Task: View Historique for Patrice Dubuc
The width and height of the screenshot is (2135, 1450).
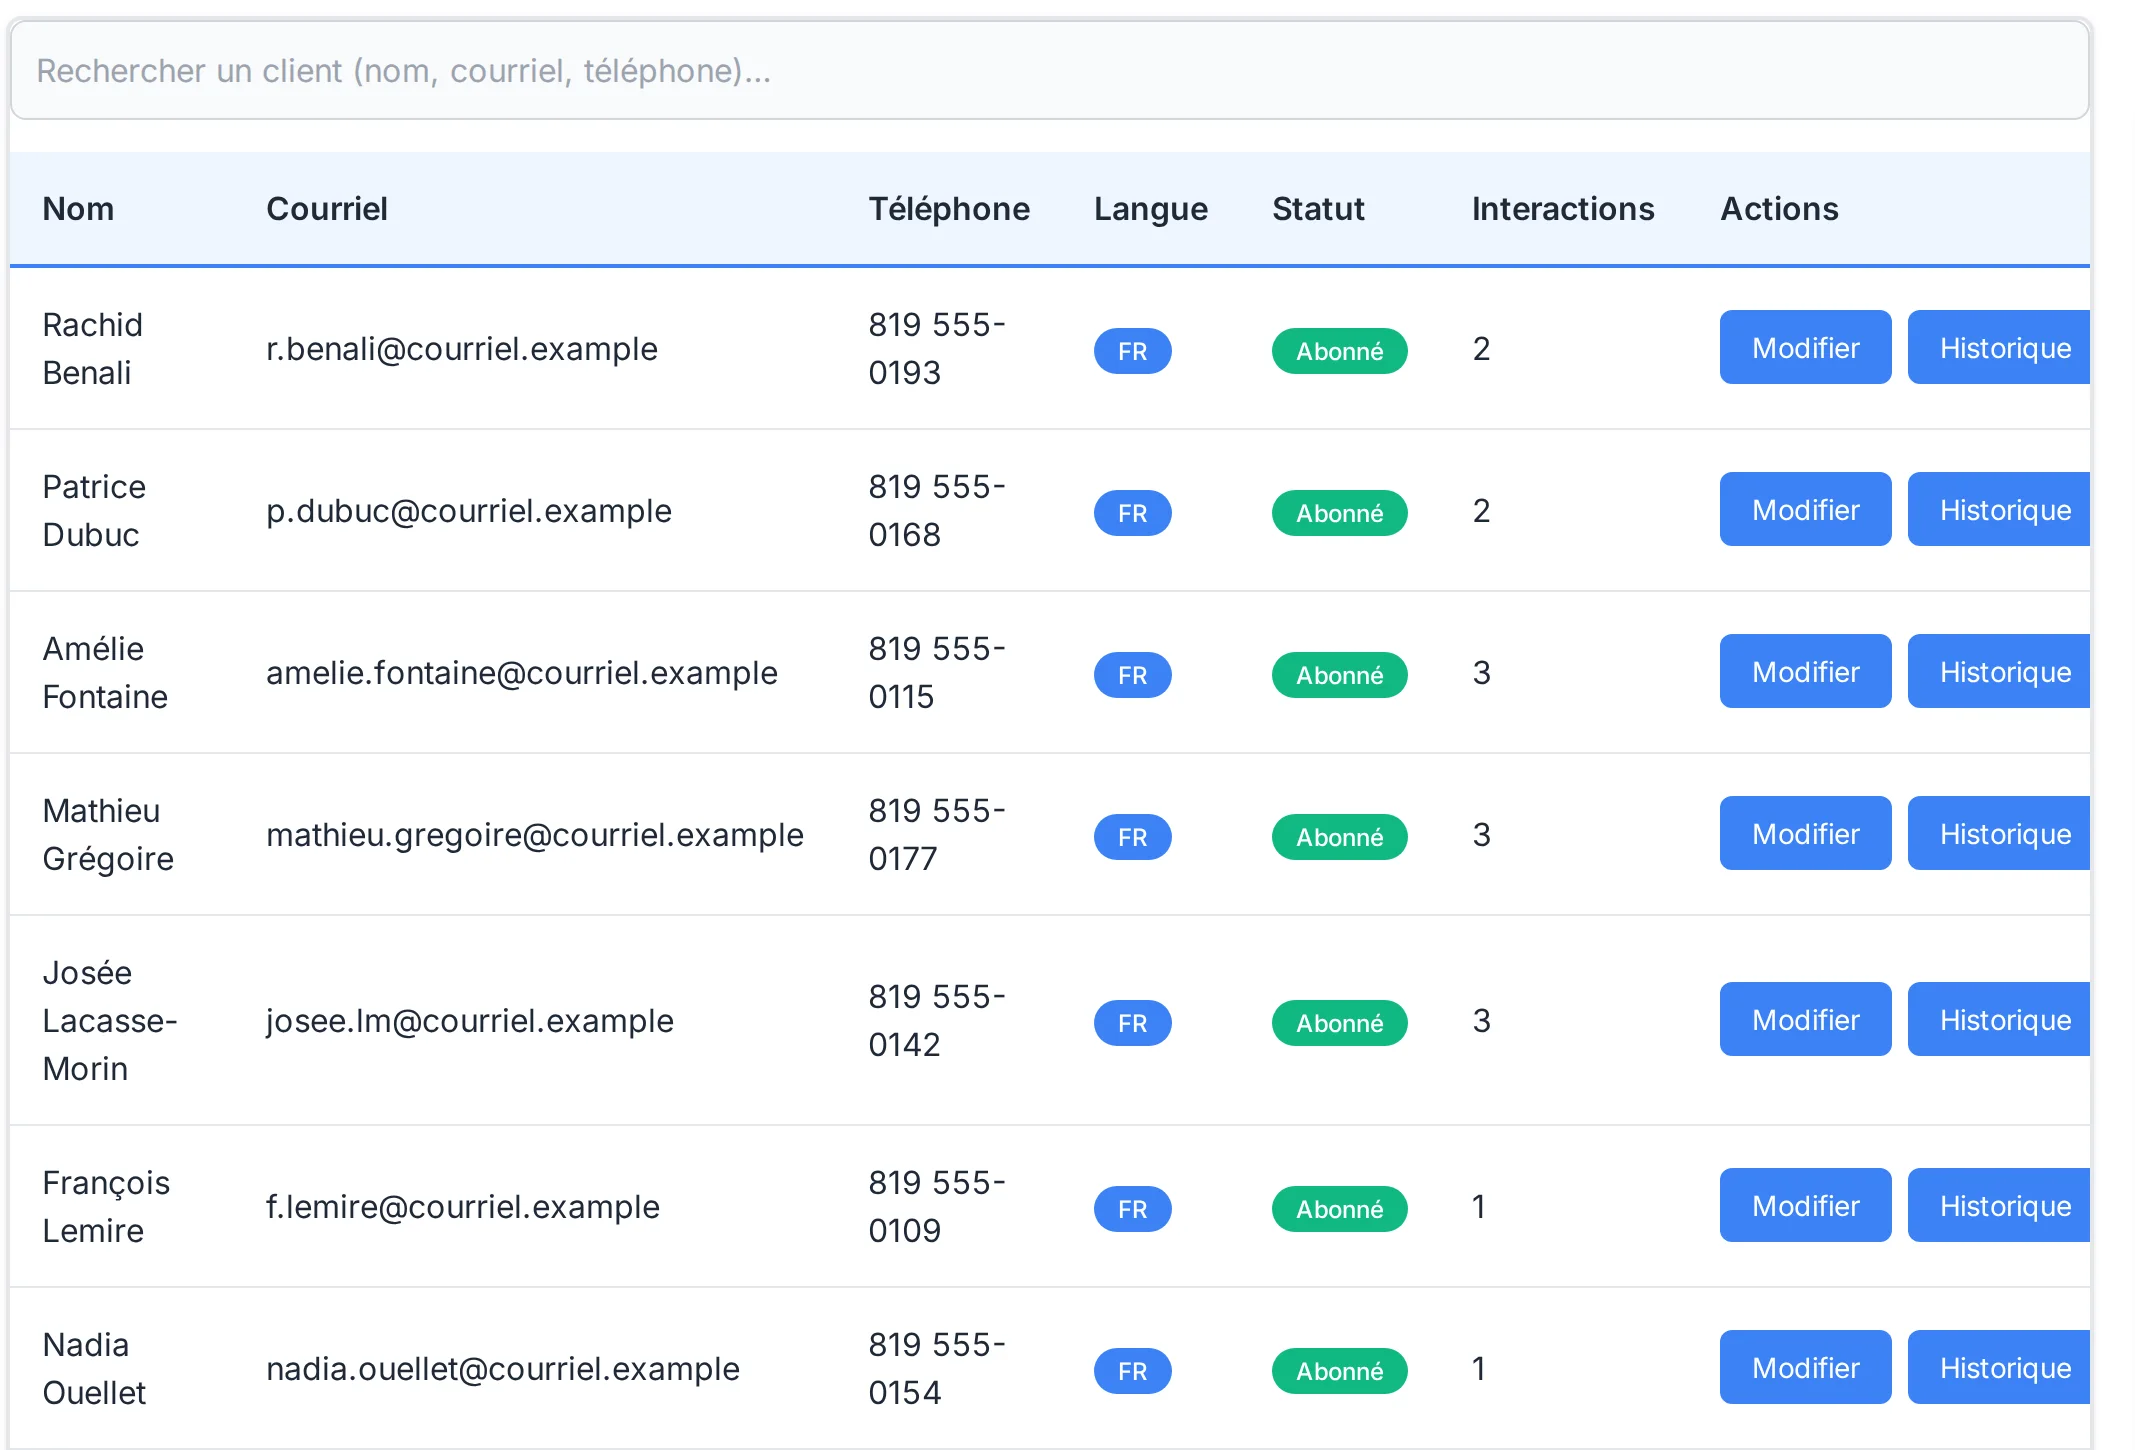Action: click(x=1998, y=510)
